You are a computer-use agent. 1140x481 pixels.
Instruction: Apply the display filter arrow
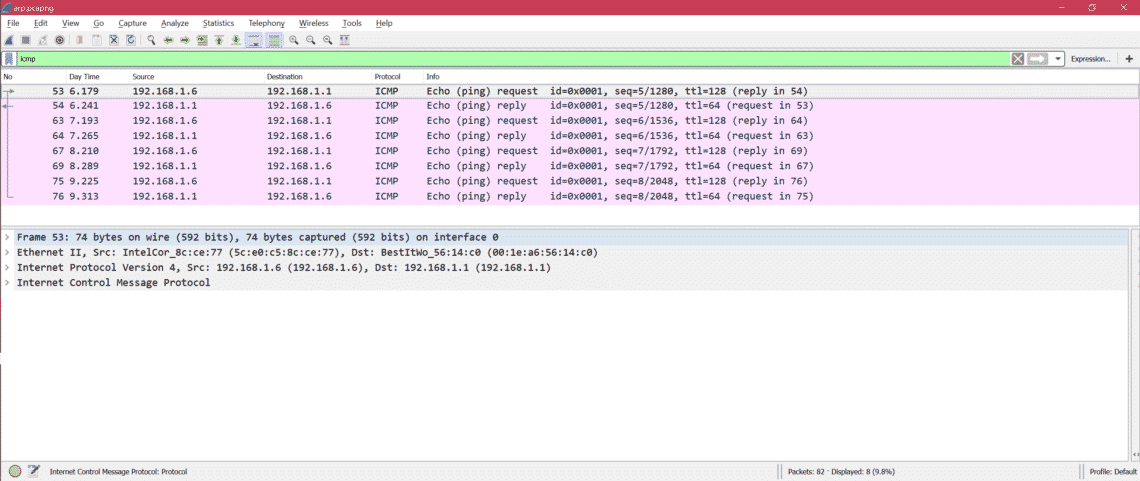[x=1037, y=59]
